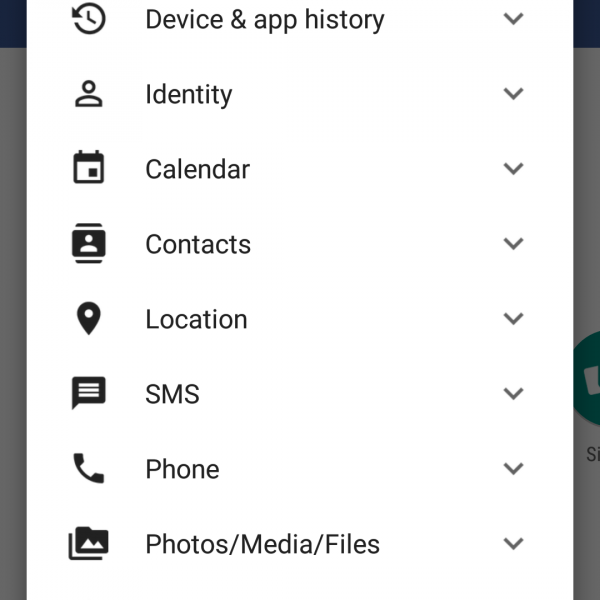
Task: Open the Contacts permission details arrow
Action: tap(513, 244)
